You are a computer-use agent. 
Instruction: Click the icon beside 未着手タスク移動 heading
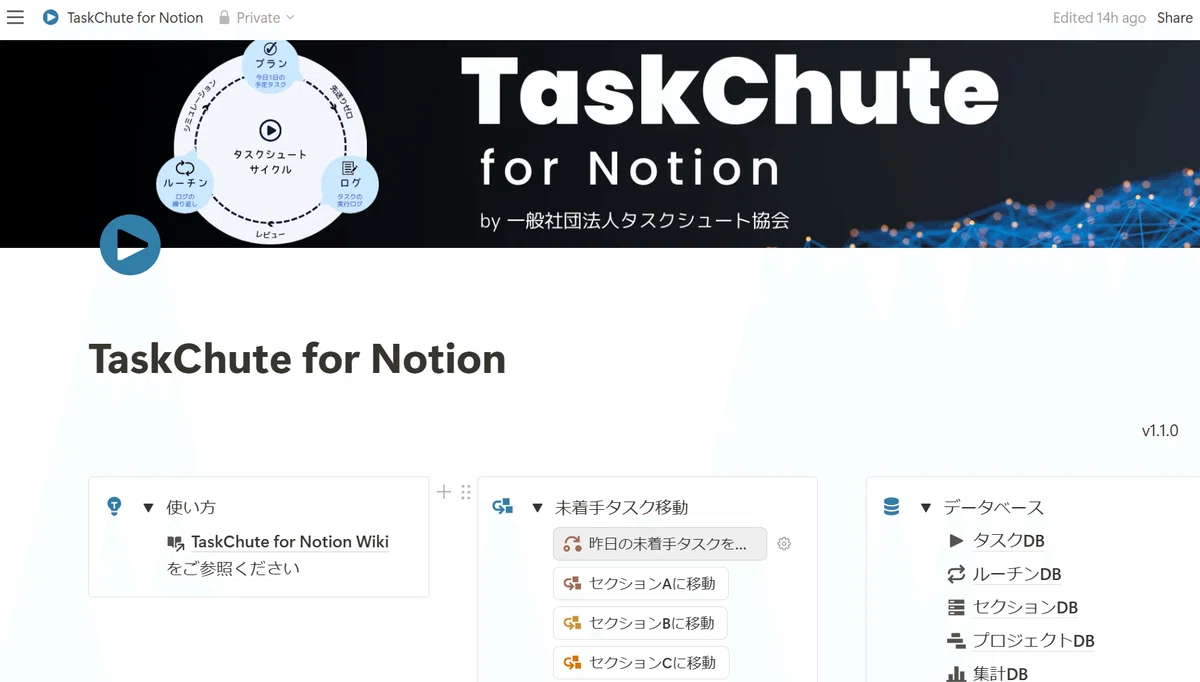(503, 507)
